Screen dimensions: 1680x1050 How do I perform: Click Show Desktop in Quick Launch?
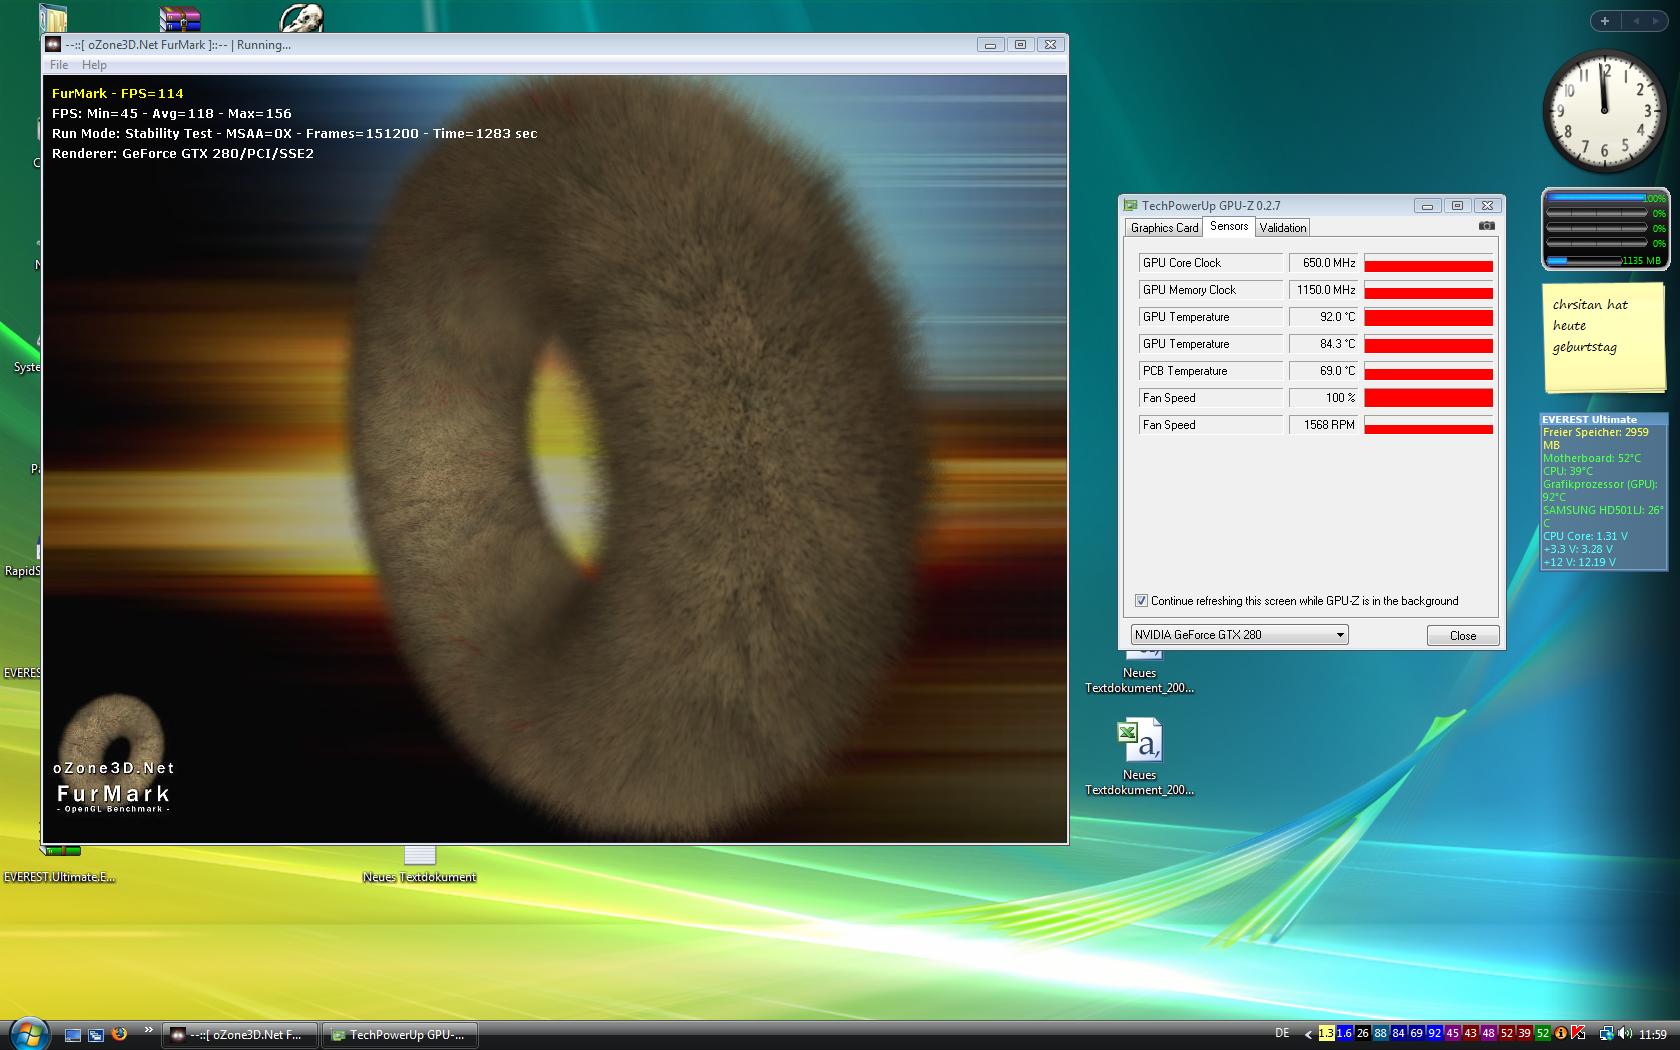click(x=73, y=1035)
